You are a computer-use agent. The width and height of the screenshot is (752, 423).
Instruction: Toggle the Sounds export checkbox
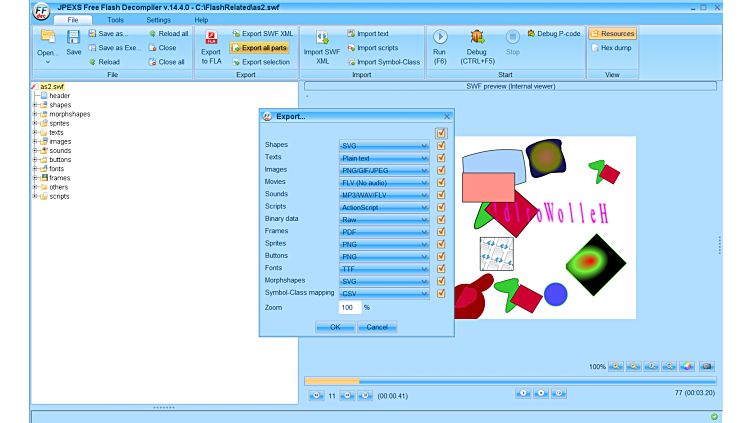click(441, 195)
